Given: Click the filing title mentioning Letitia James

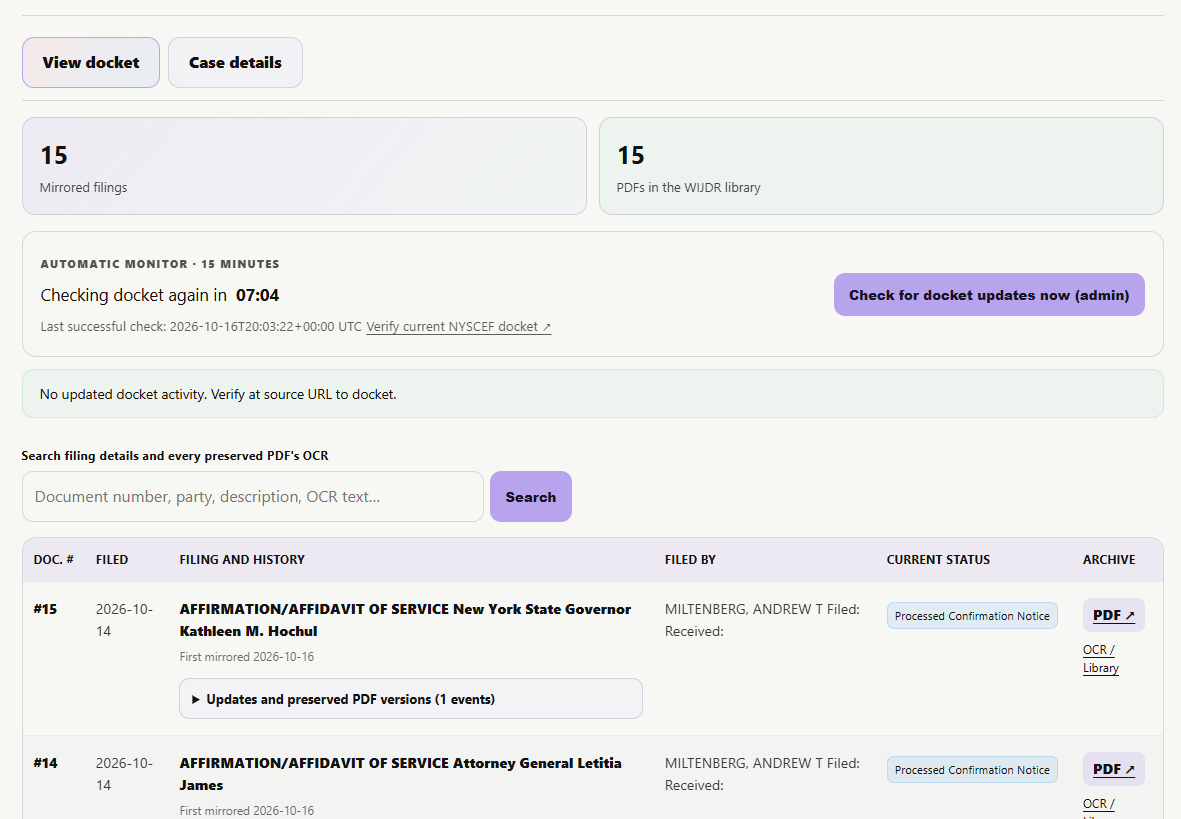Looking at the screenshot, I should tap(400, 774).
